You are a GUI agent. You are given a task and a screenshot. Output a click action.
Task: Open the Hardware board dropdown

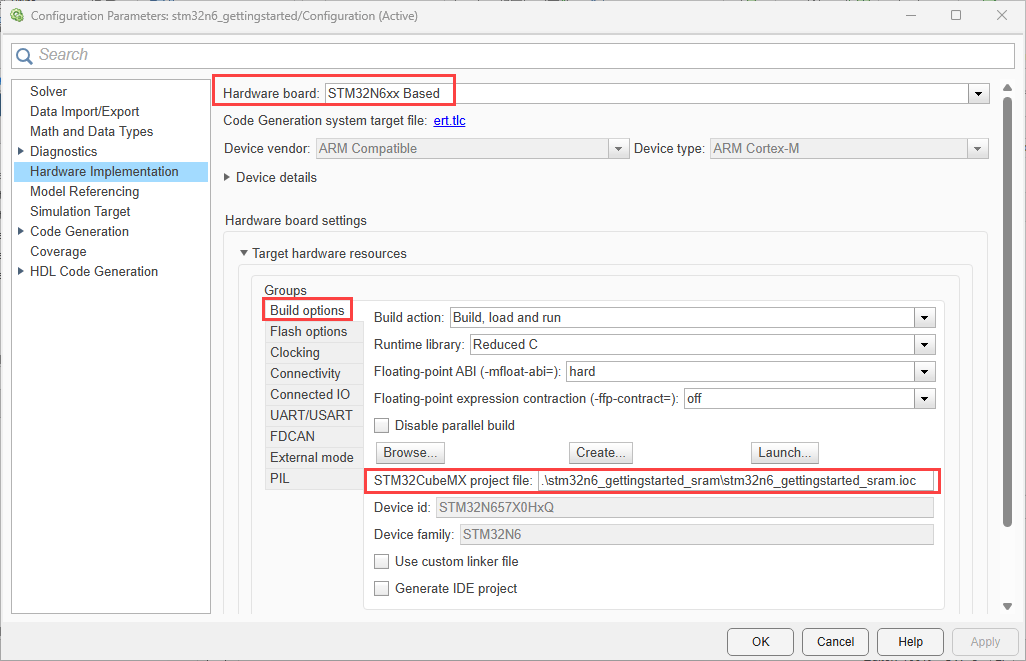(x=978, y=94)
